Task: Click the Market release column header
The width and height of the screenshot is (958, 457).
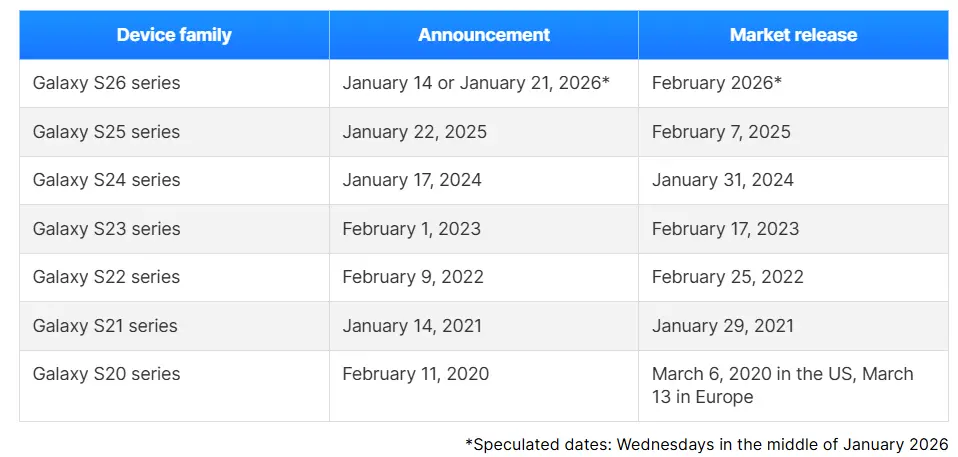Action: click(793, 35)
